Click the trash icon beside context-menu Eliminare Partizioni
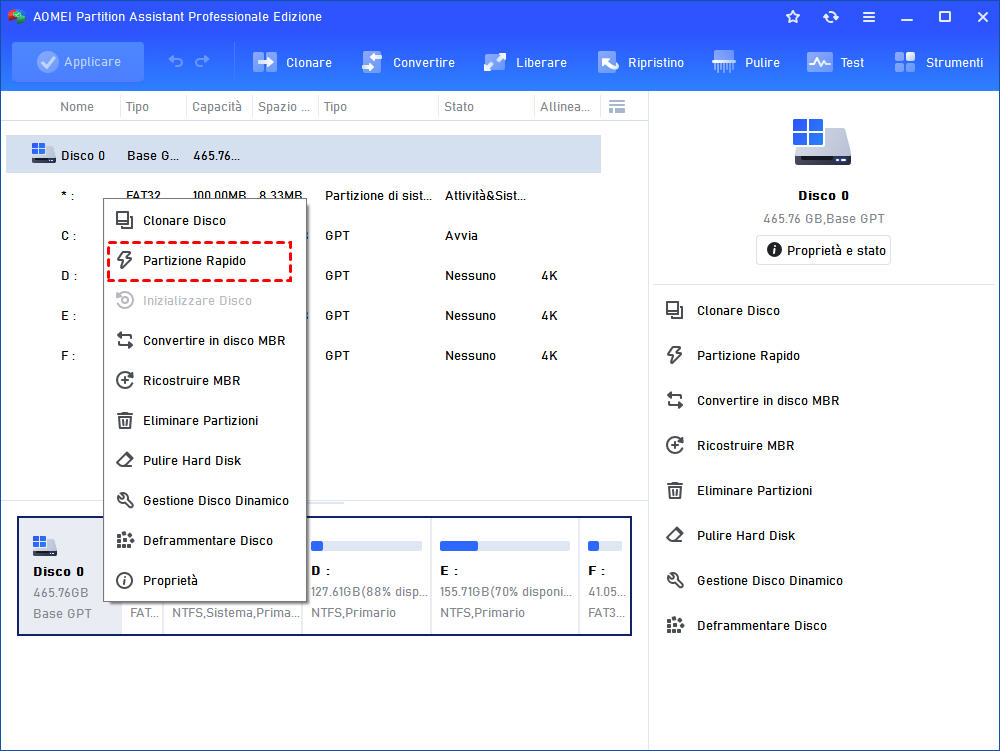The width and height of the screenshot is (1000, 751). 125,420
